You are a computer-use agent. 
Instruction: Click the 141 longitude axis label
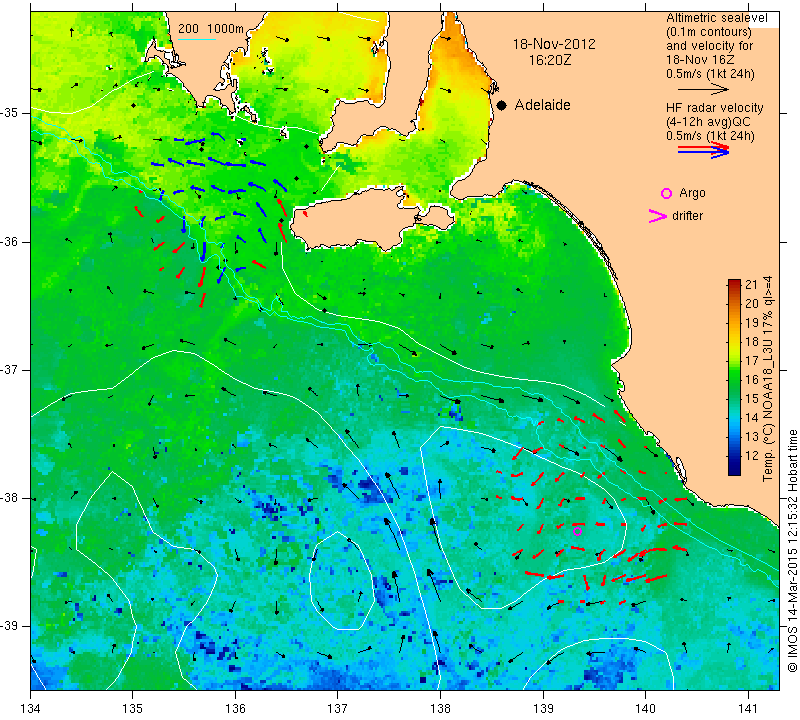[x=748, y=708]
